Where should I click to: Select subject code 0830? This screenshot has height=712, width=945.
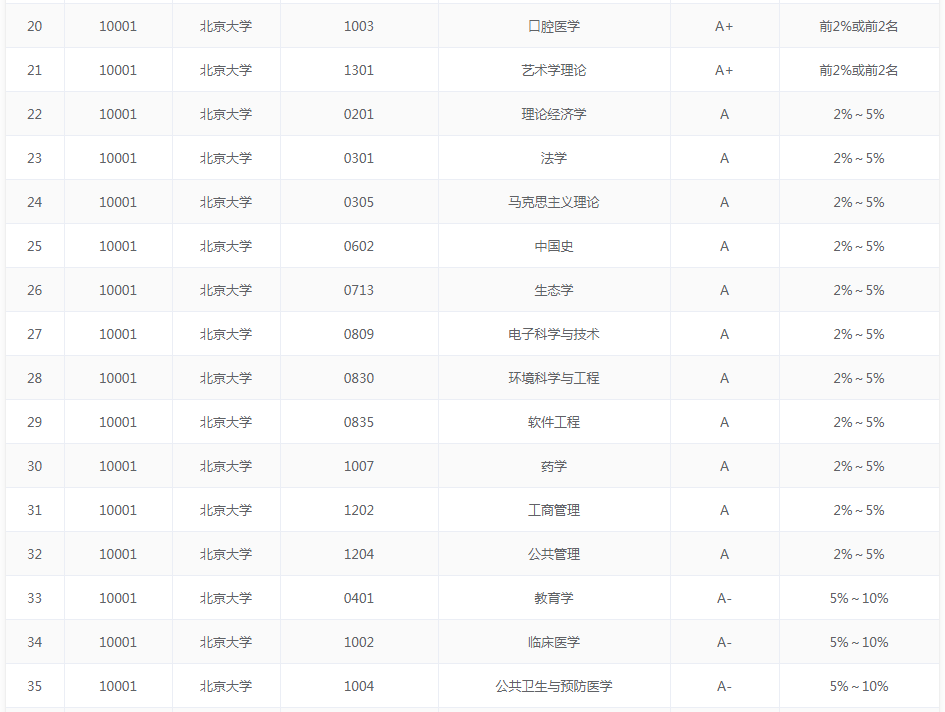[359, 379]
